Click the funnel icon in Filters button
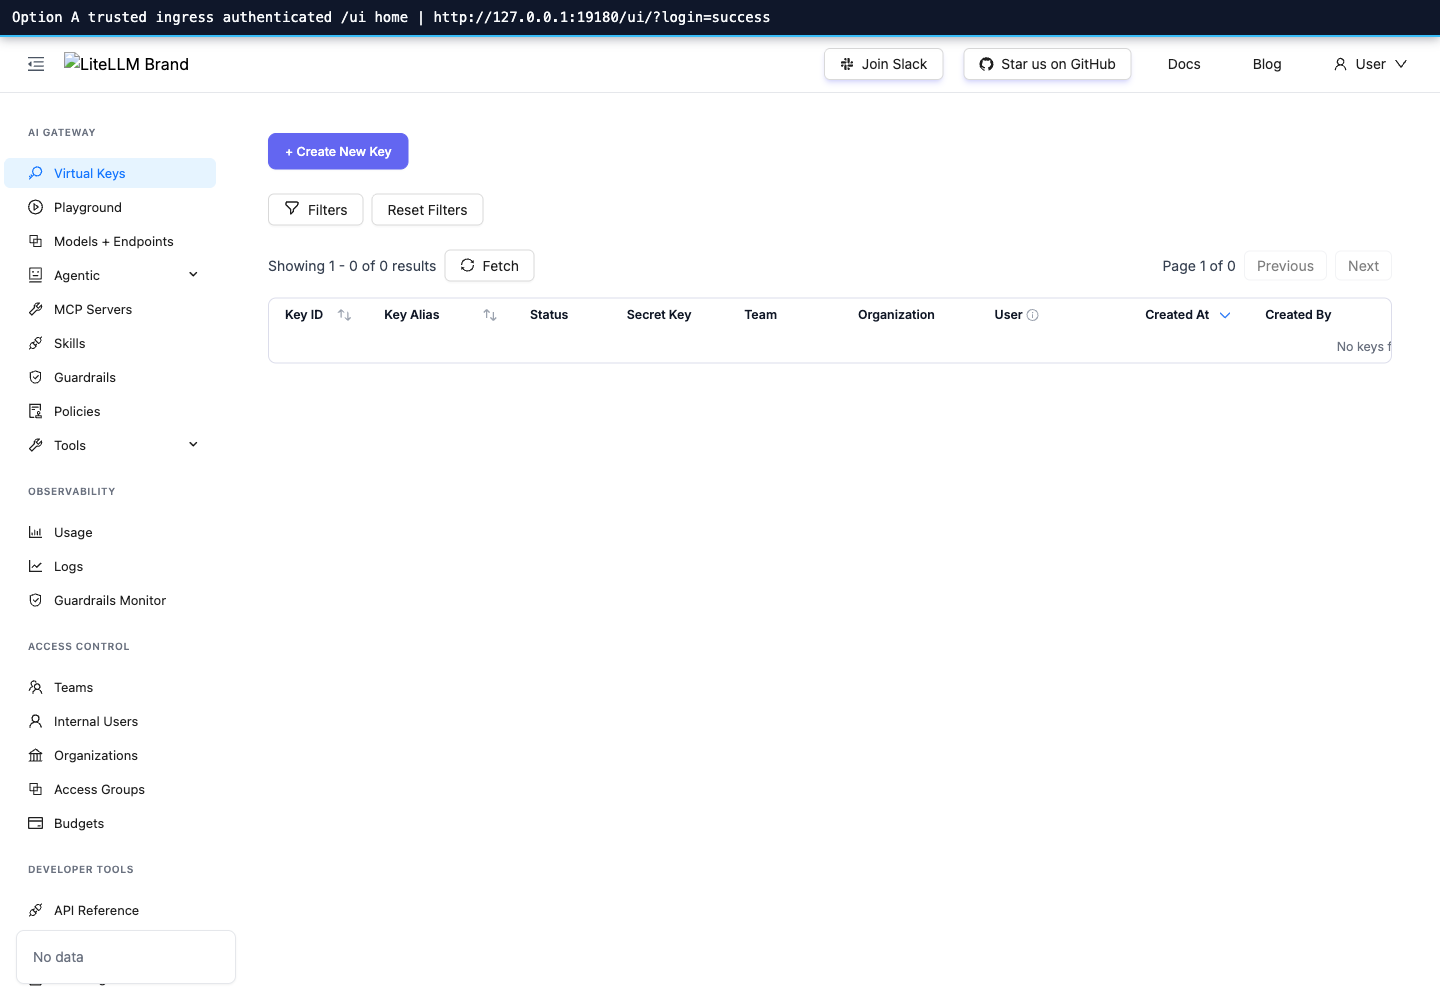 click(292, 209)
